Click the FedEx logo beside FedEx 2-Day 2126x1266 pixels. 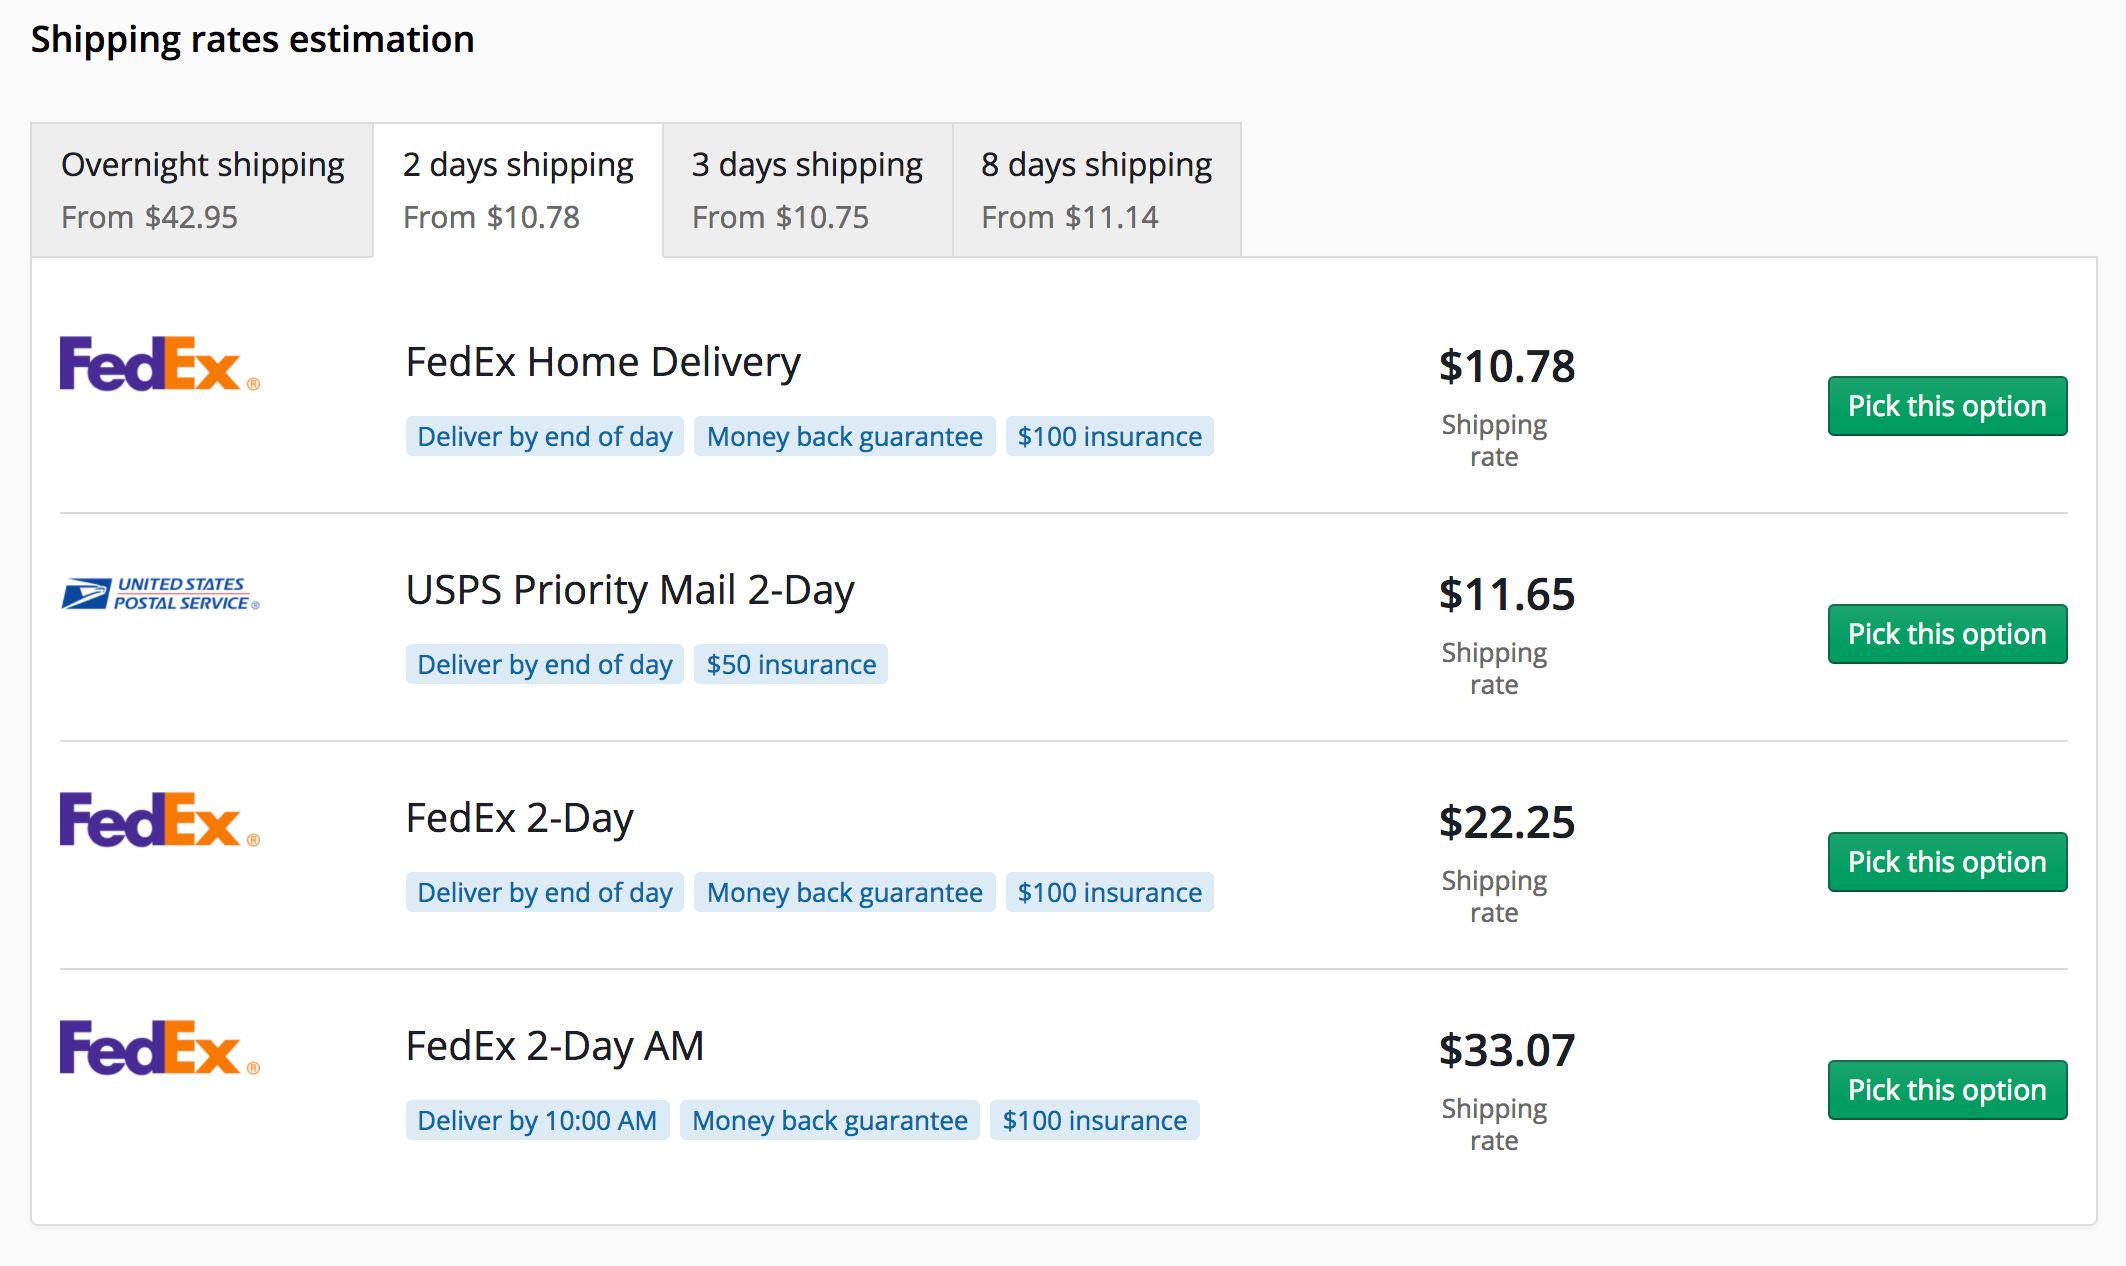[x=160, y=820]
